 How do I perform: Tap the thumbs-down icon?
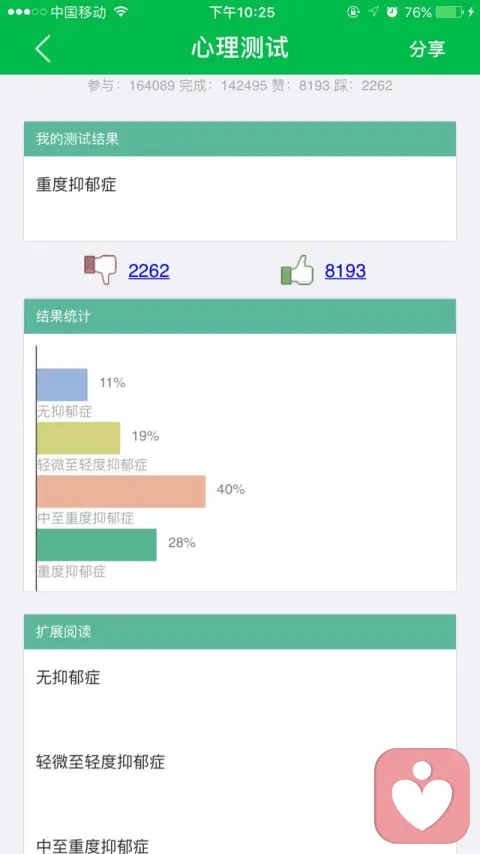coord(101,269)
